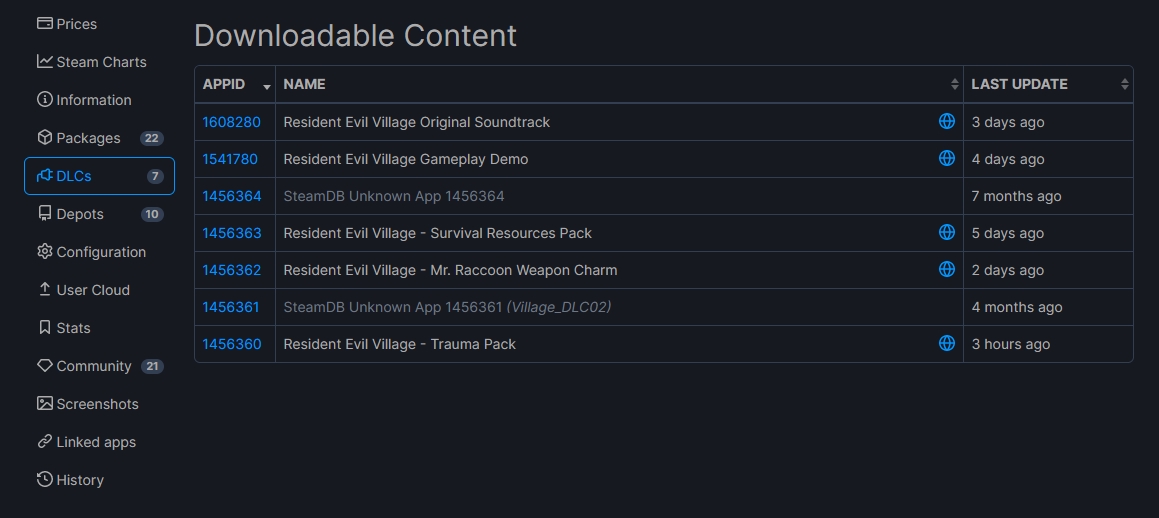Click globe icon for Original Soundtrack row
The height and width of the screenshot is (518, 1159).
[x=946, y=121]
